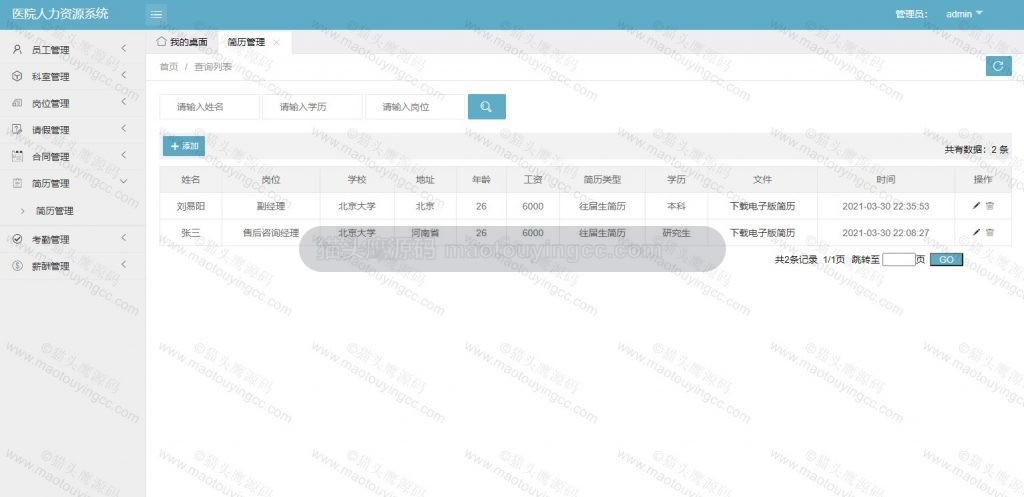Delete the 刘易阳 row with trash icon
The height and width of the screenshot is (497, 1024).
pyautogui.click(x=990, y=206)
